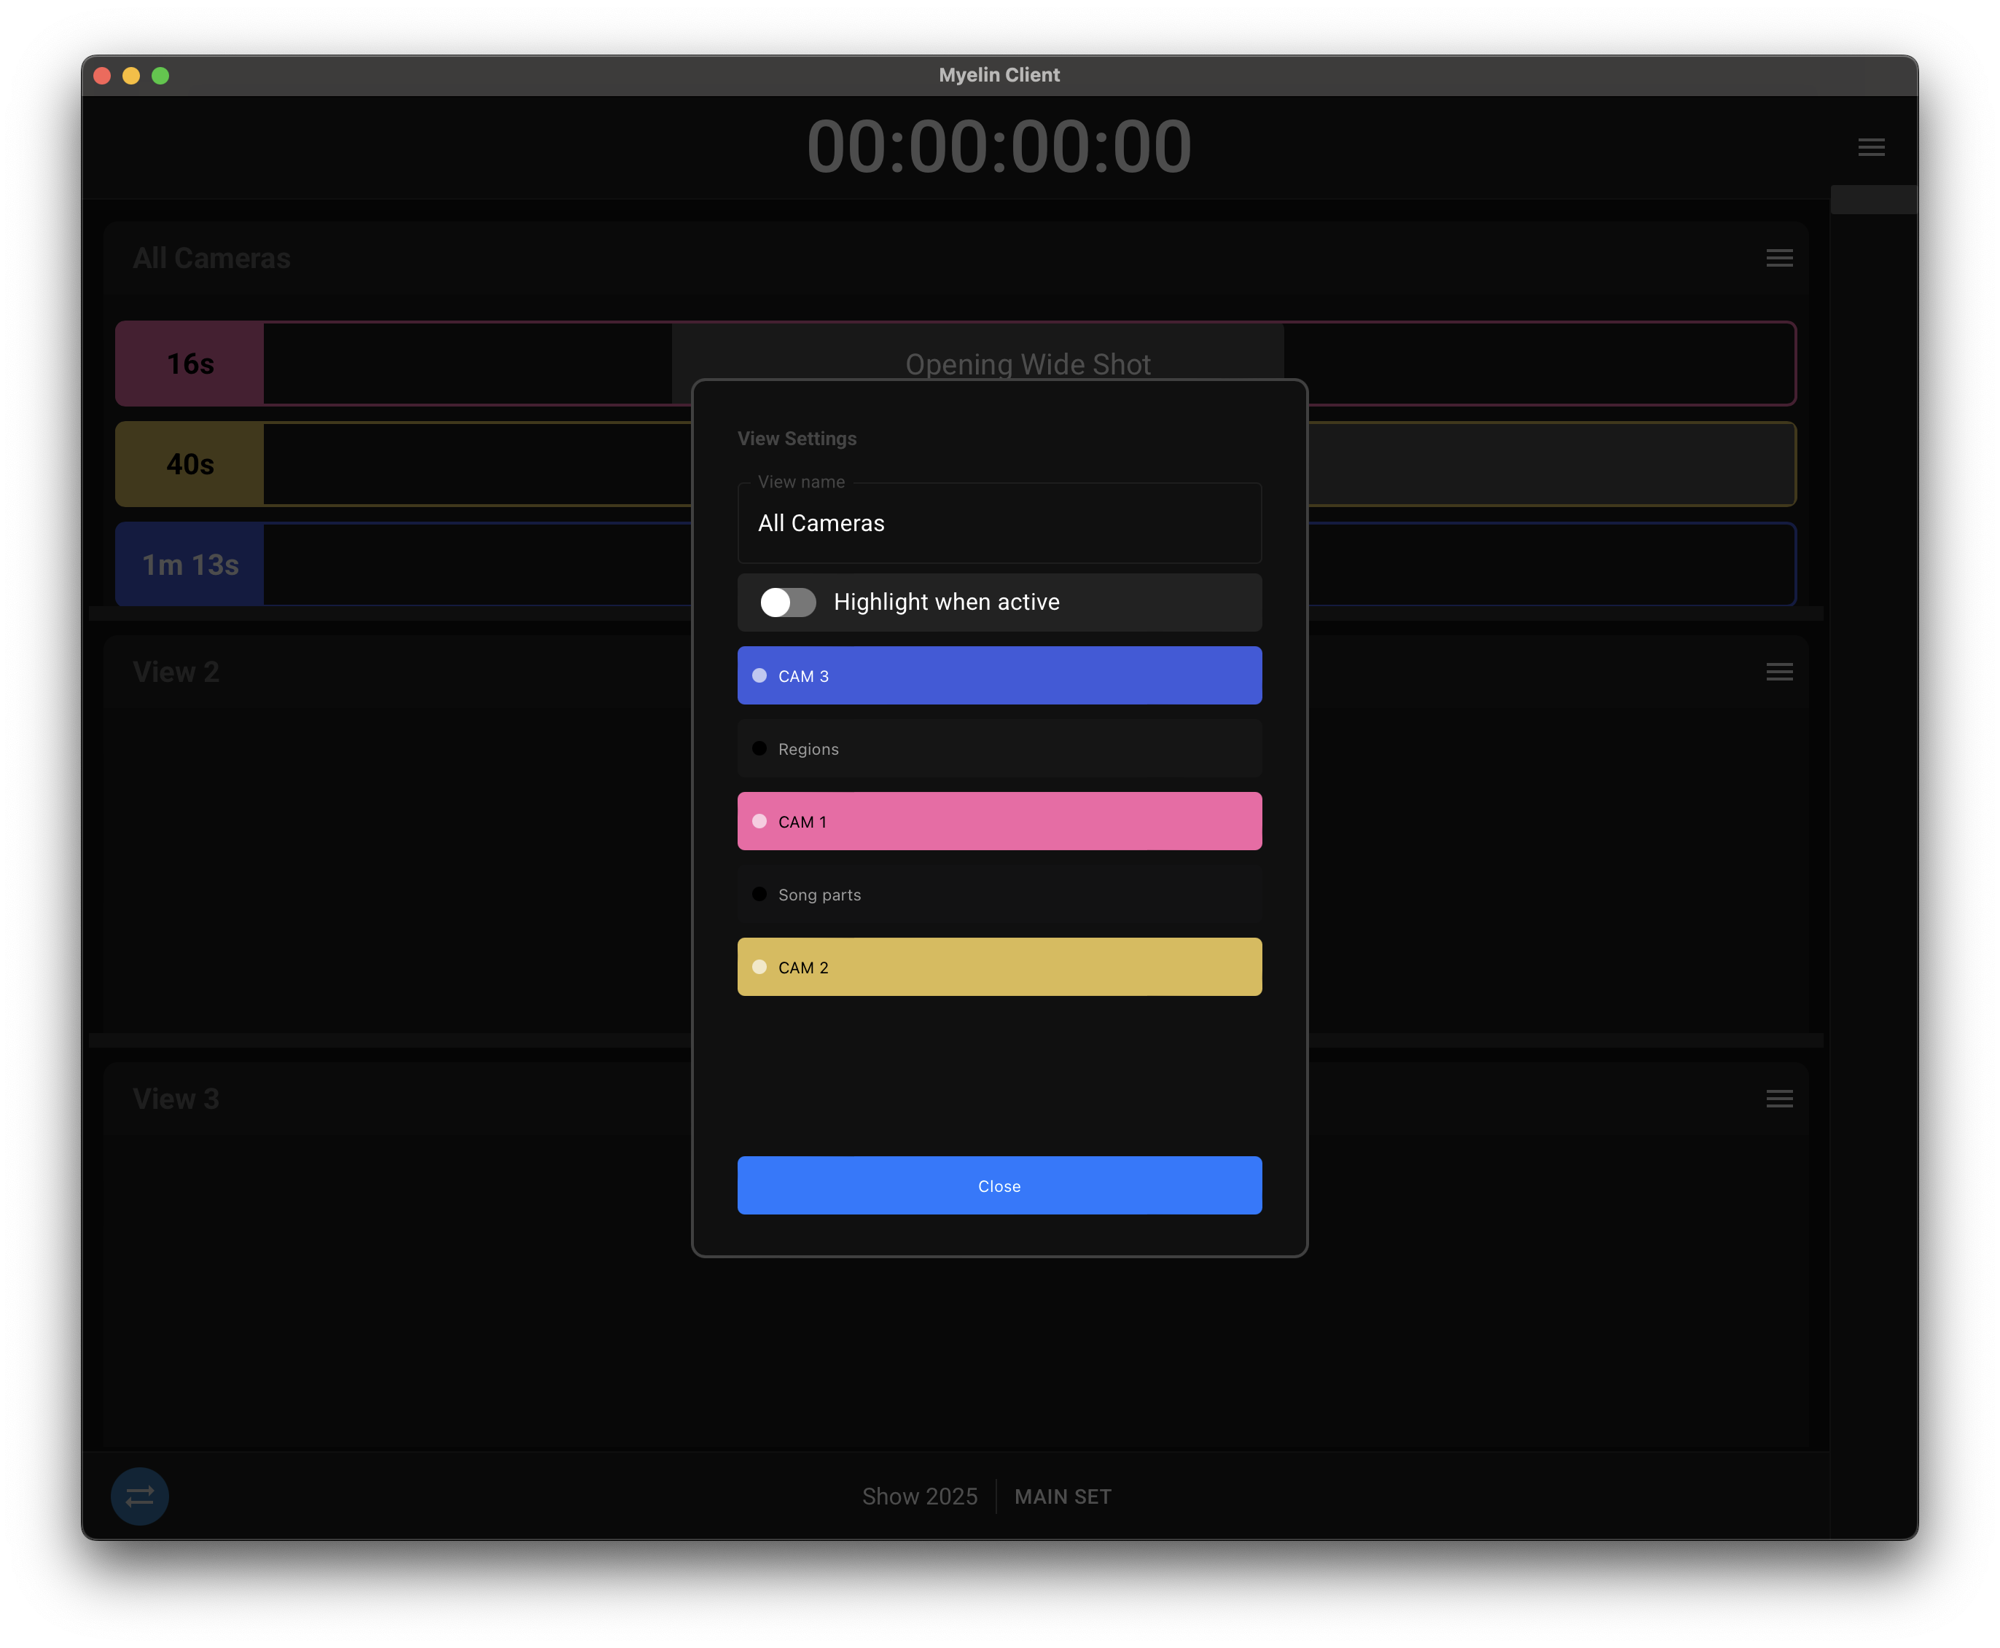Click the 1m 13s blue countdown block

click(x=190, y=565)
